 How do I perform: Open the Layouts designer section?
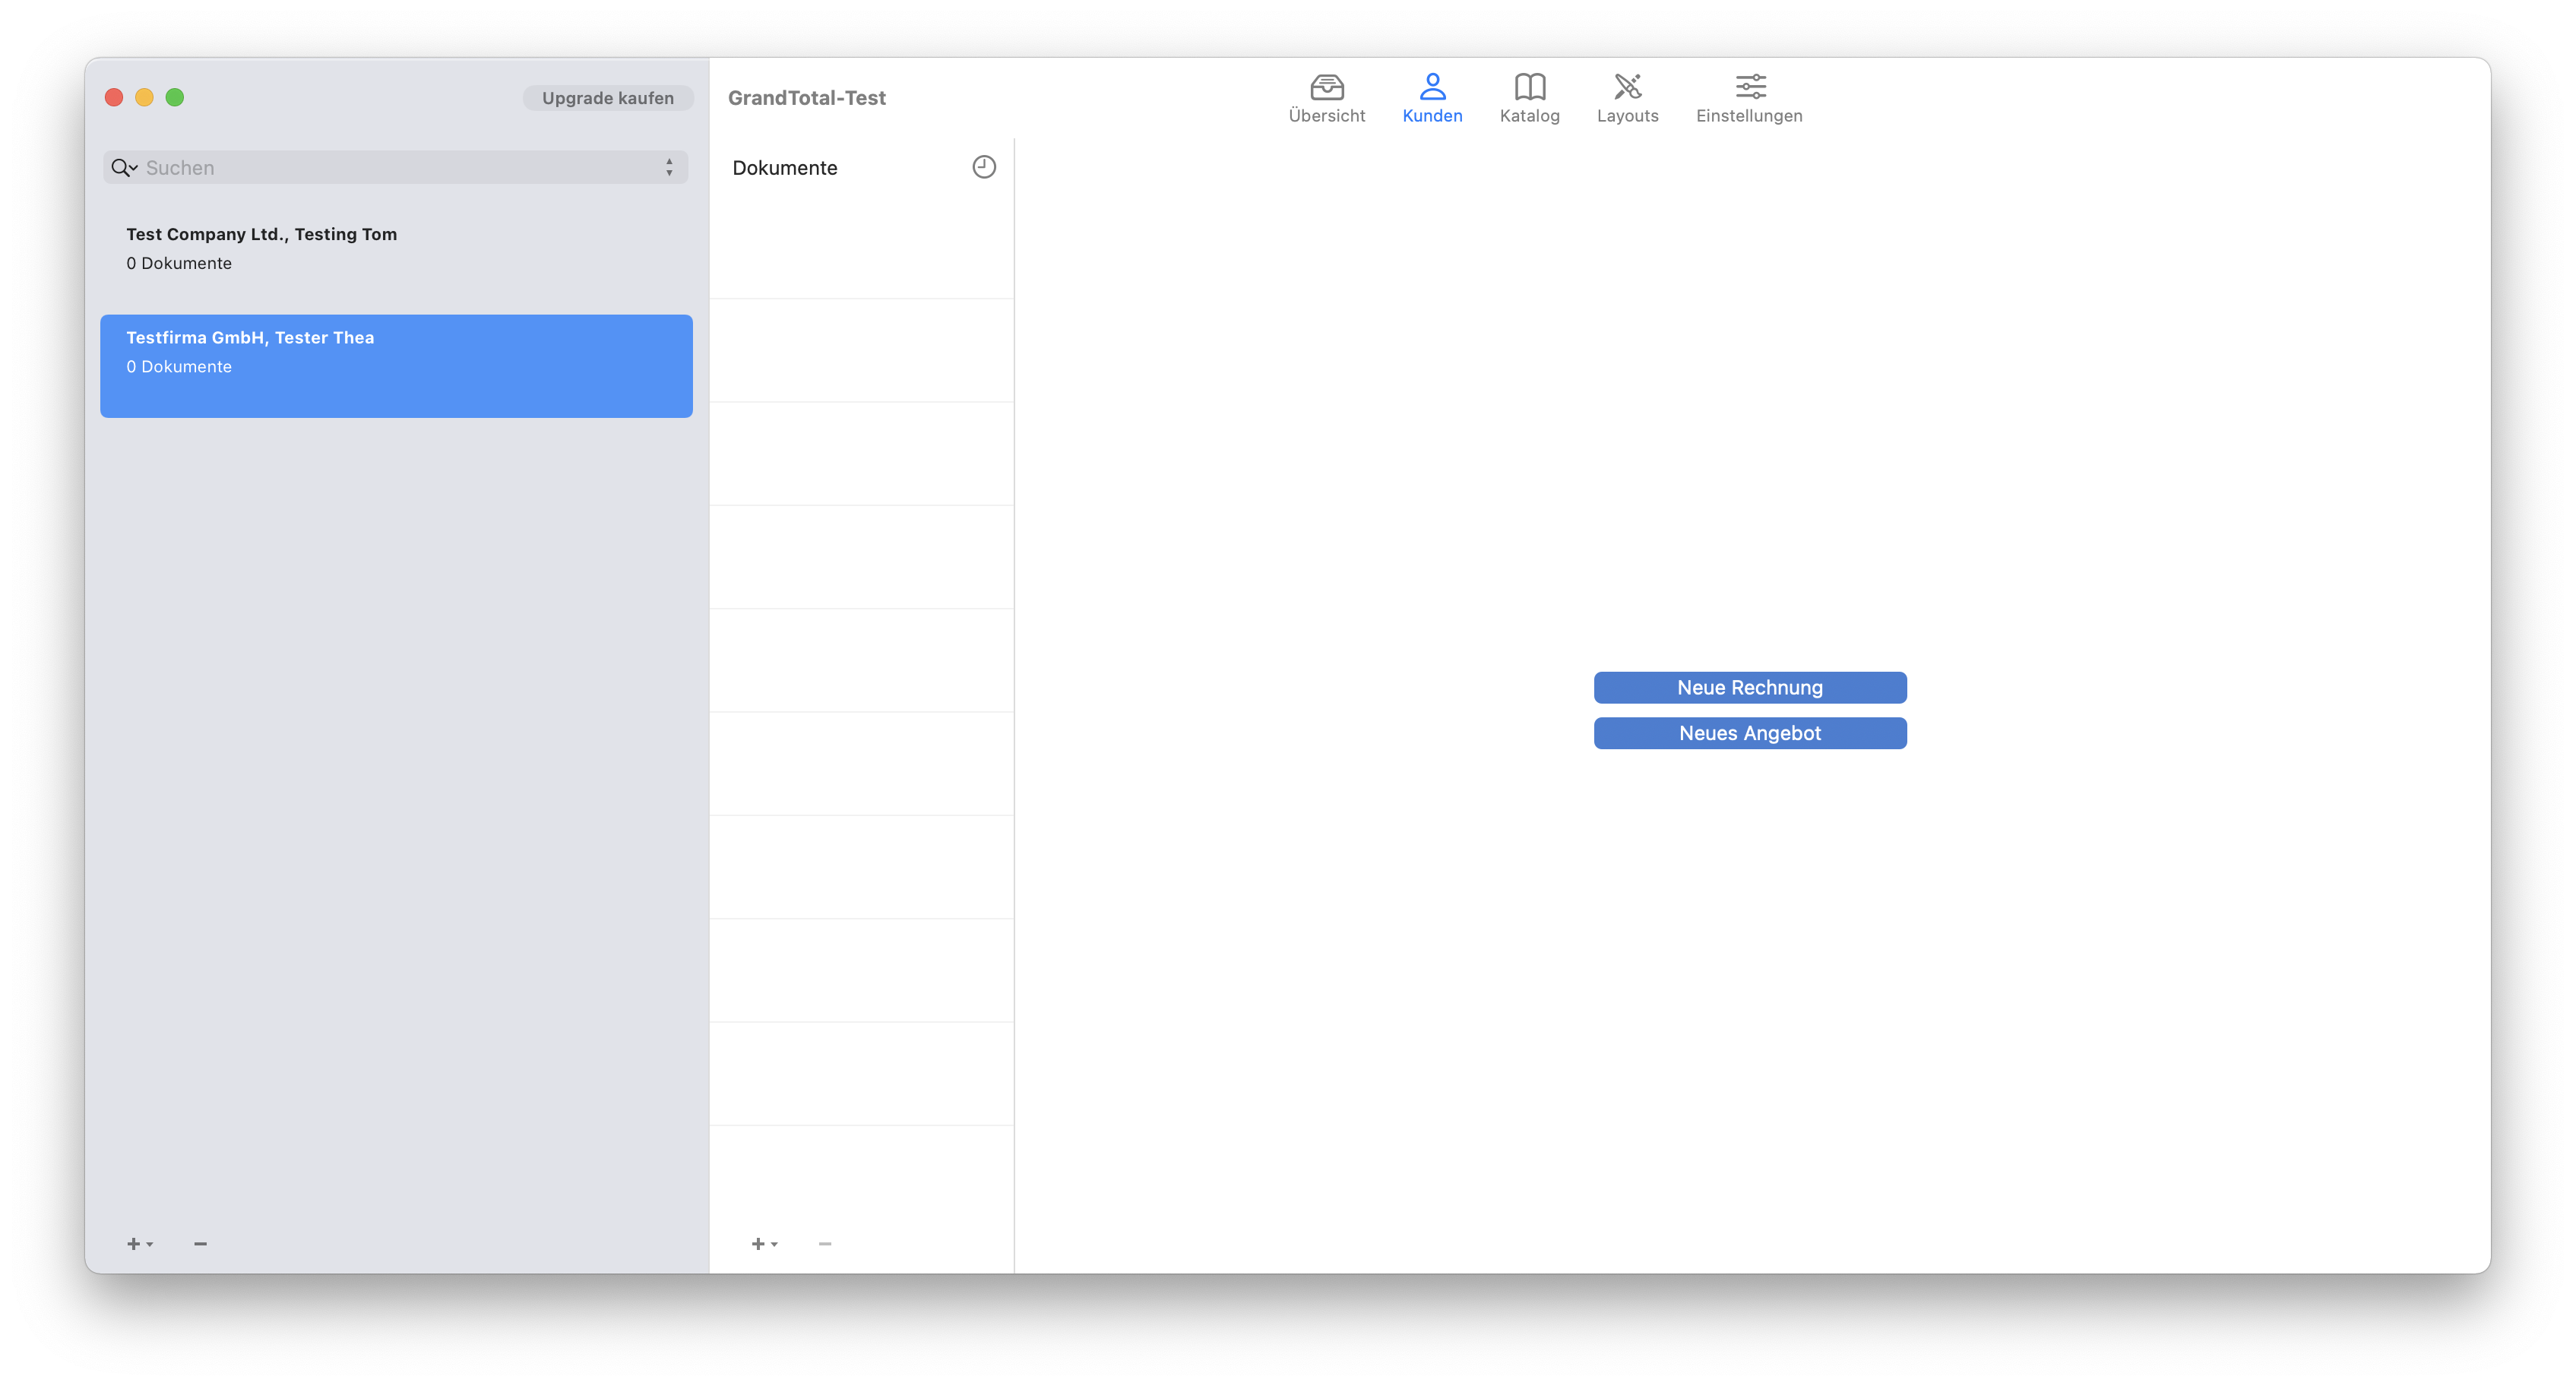(1627, 98)
